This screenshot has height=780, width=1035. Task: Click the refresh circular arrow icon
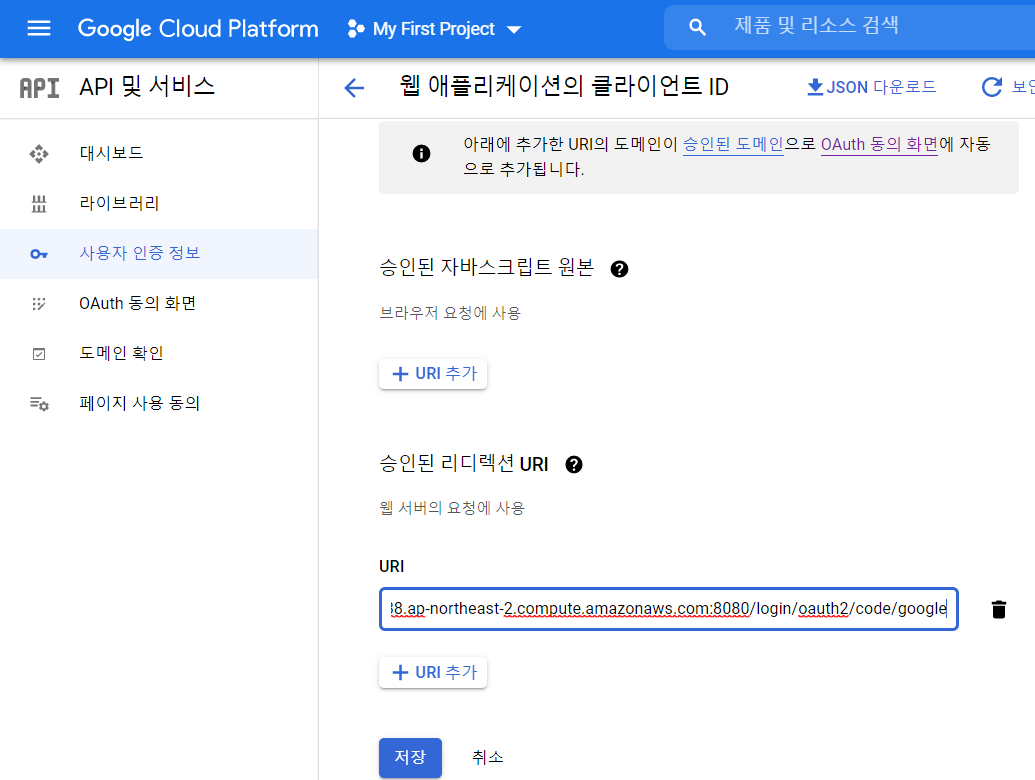click(991, 87)
